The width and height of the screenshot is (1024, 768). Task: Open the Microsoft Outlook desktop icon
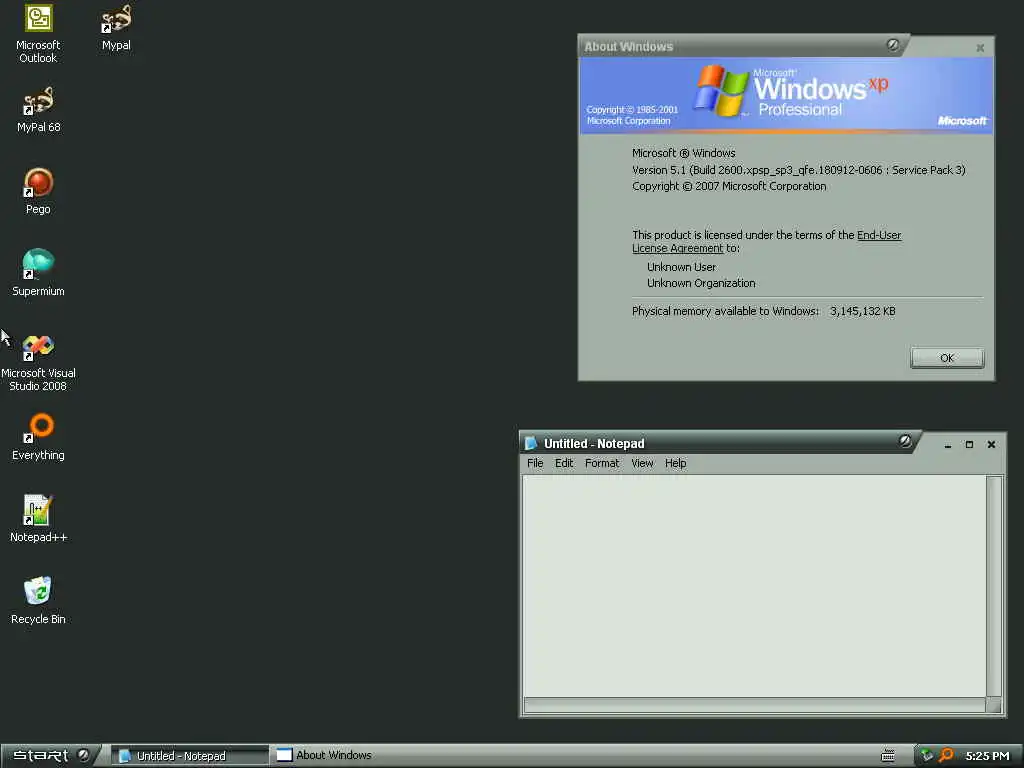point(38,33)
